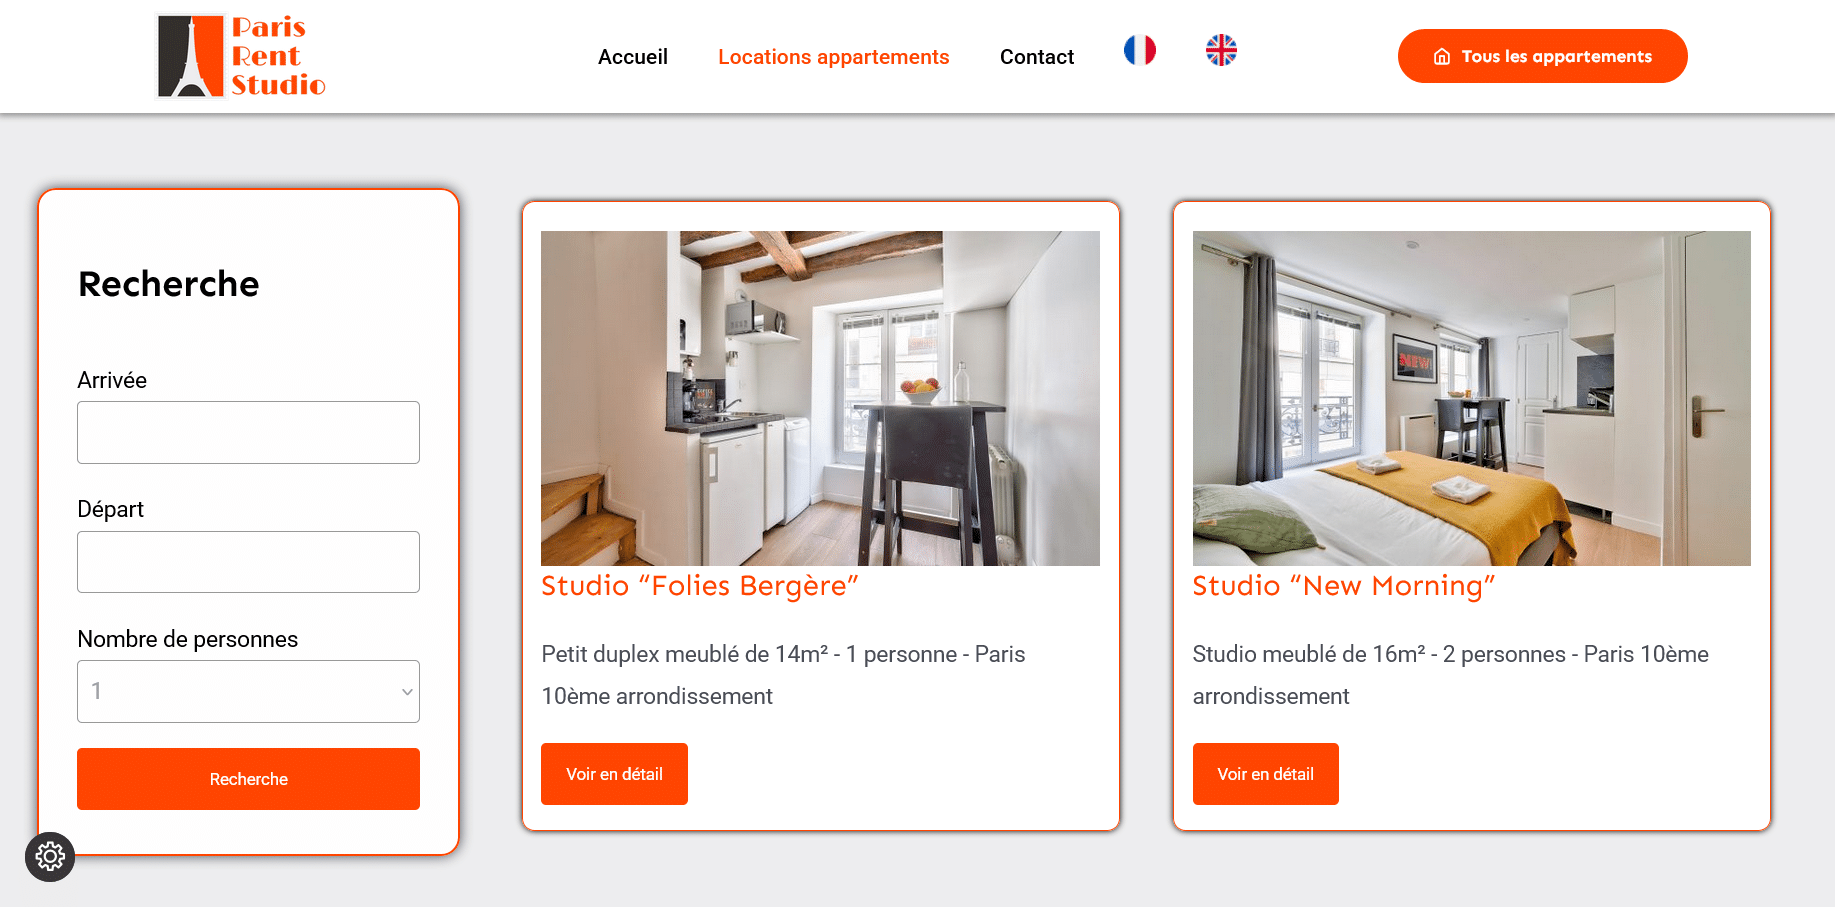The image size is (1835, 907).
Task: Click the Tous les appartements button
Action: (1542, 56)
